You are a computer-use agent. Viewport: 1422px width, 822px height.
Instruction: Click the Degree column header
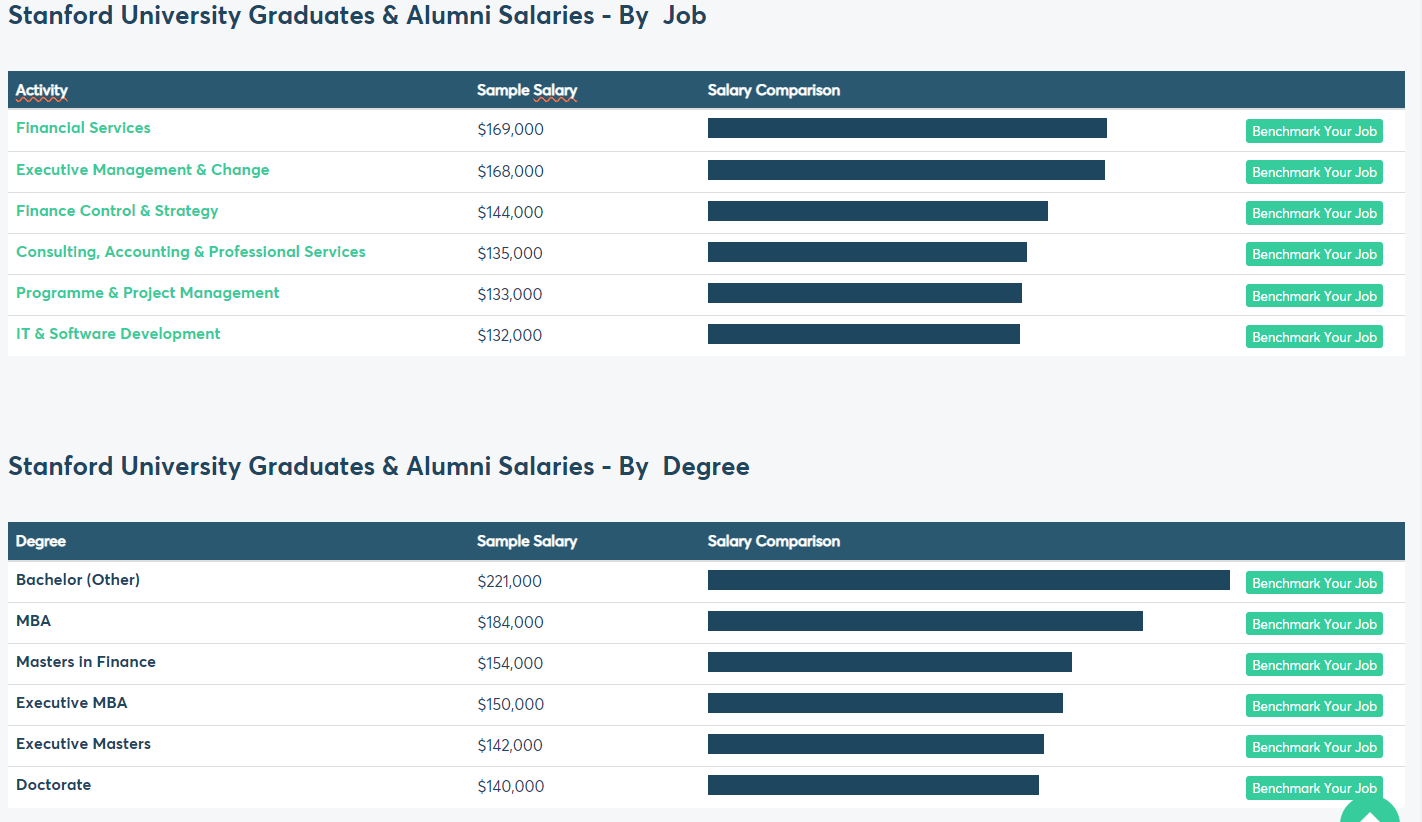[x=40, y=541]
